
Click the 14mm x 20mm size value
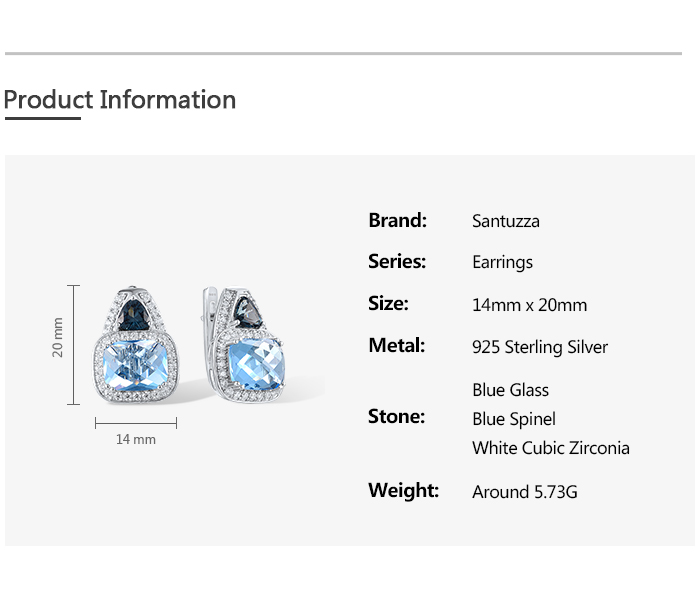pos(529,305)
